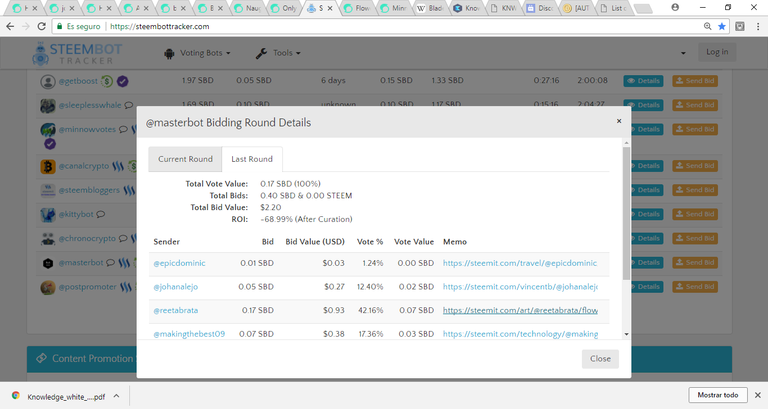Click the steem icon beside @masterbot
Image resolution: width=768 pixels, height=409 pixels.
click(x=124, y=263)
